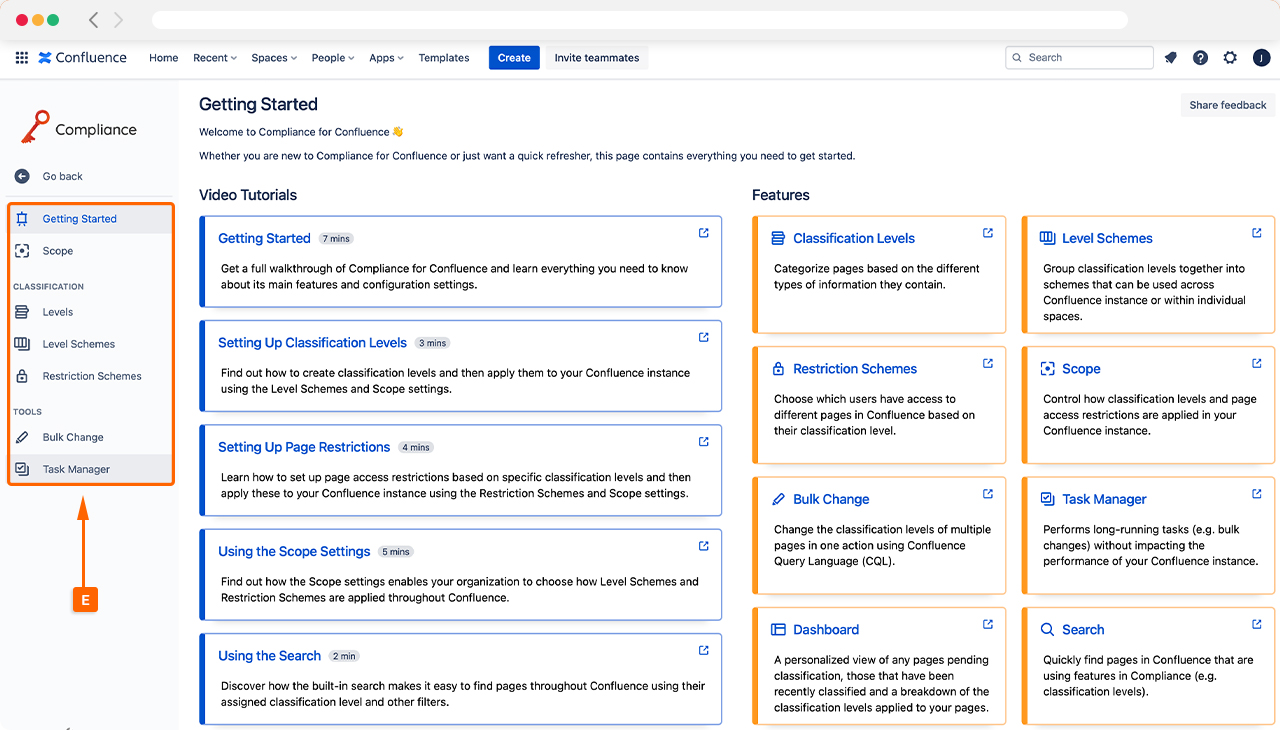Select Bulk Change in sidebar tools
Viewport: 1280px width, 730px height.
click(73, 437)
